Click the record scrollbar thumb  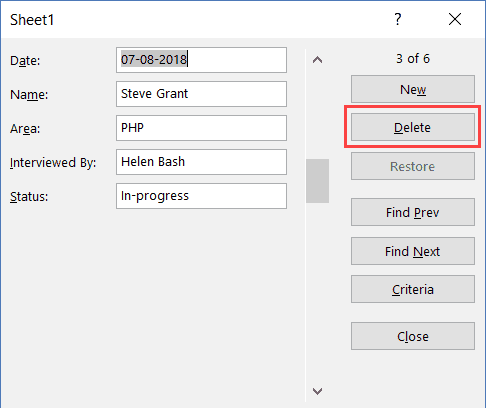[317, 181]
